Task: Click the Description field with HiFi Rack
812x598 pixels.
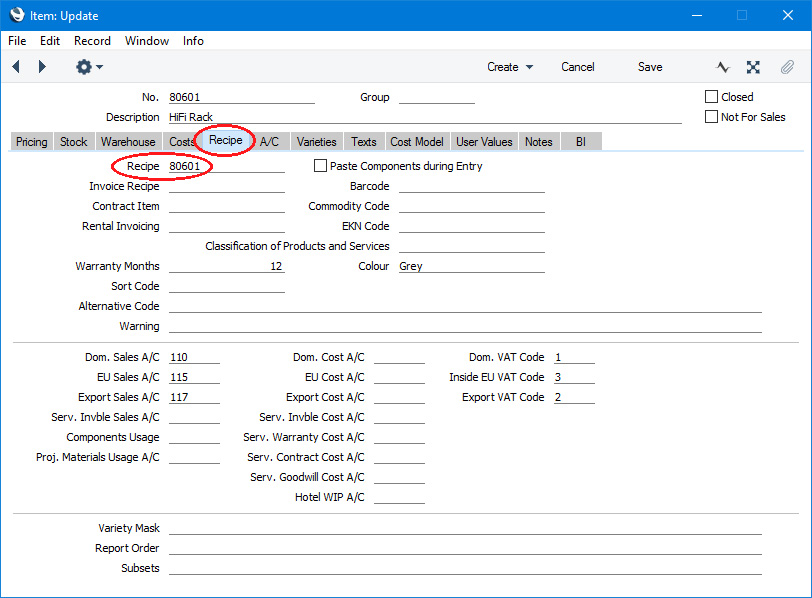Action: coord(425,117)
